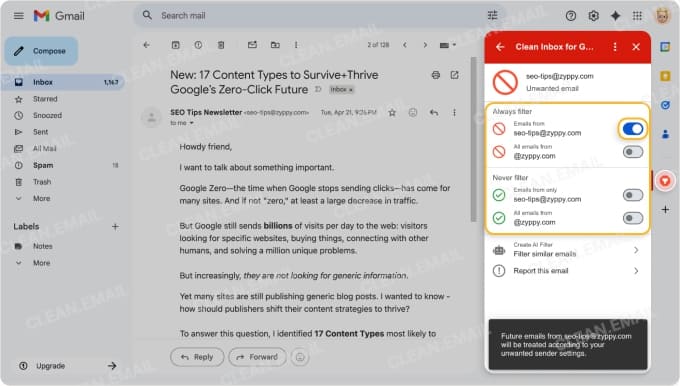The width and height of the screenshot is (680, 386).
Task: Open Gmail settings gear
Action: pos(593,16)
